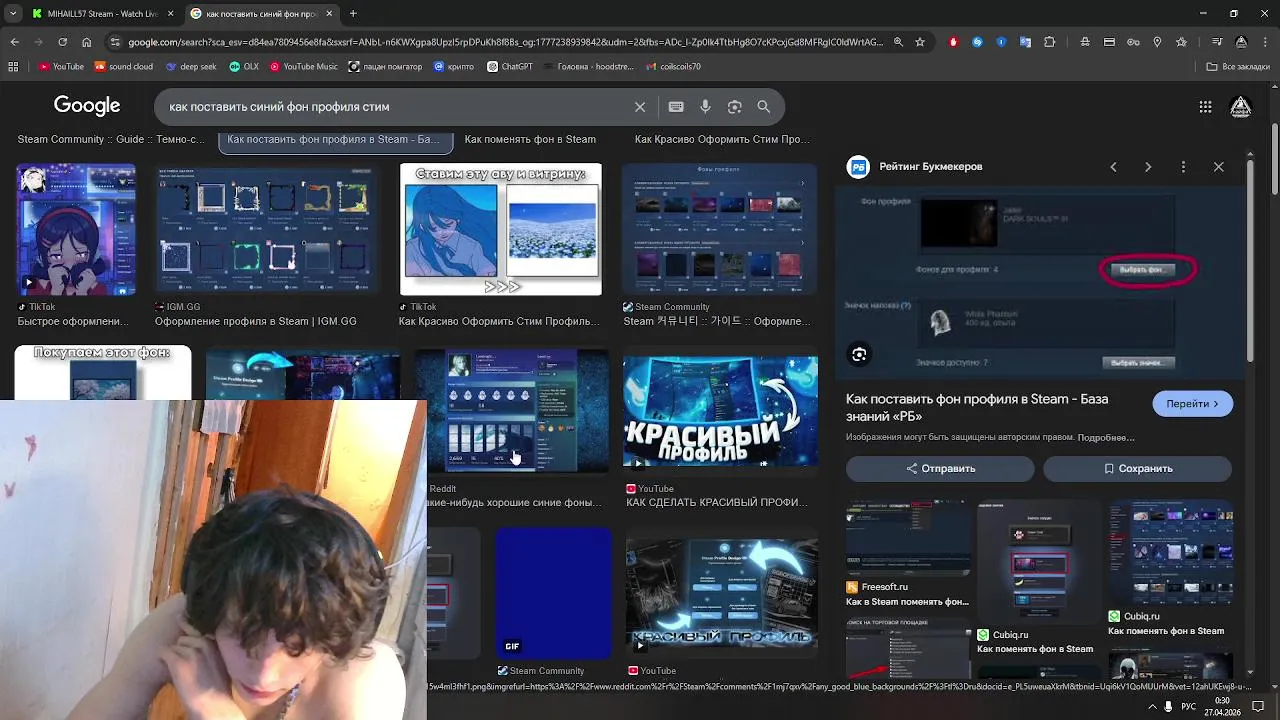Open the tab search dropdown arrow

click(x=12, y=14)
